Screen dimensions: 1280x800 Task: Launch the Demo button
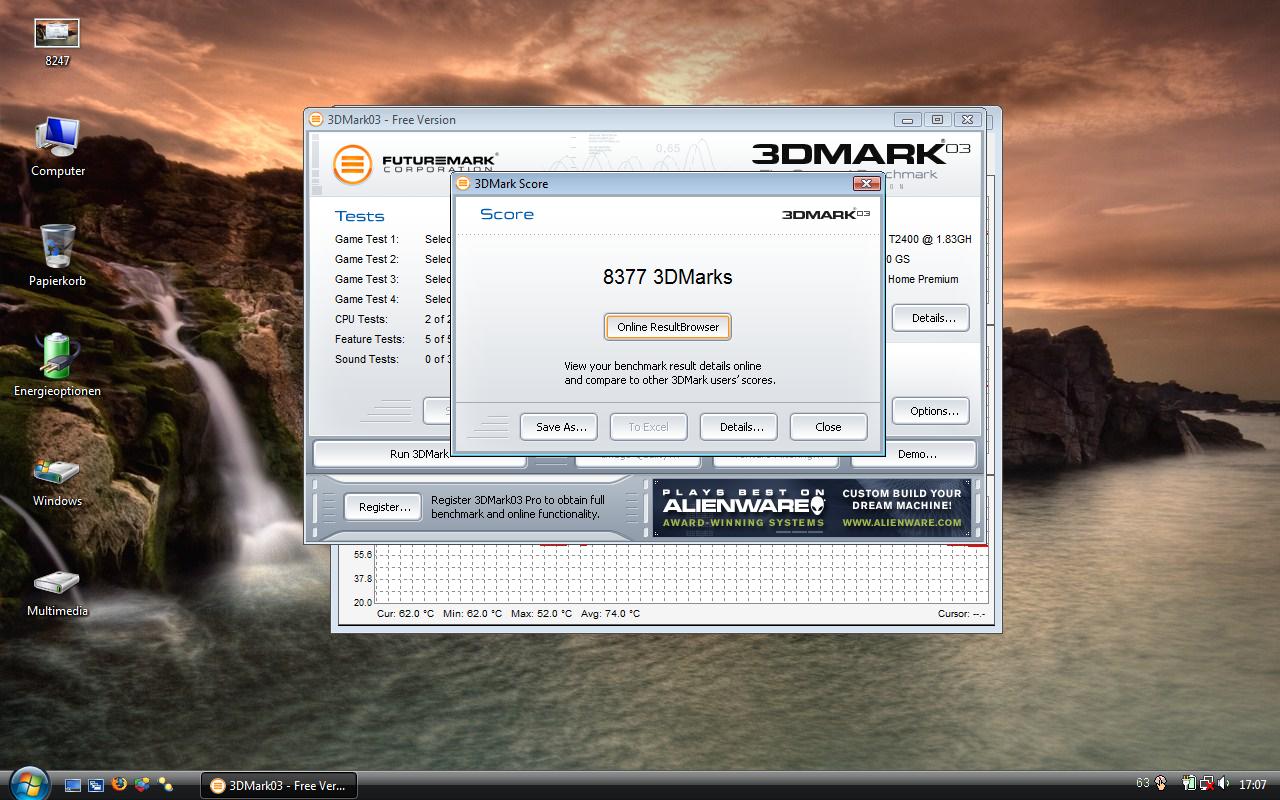(x=914, y=454)
